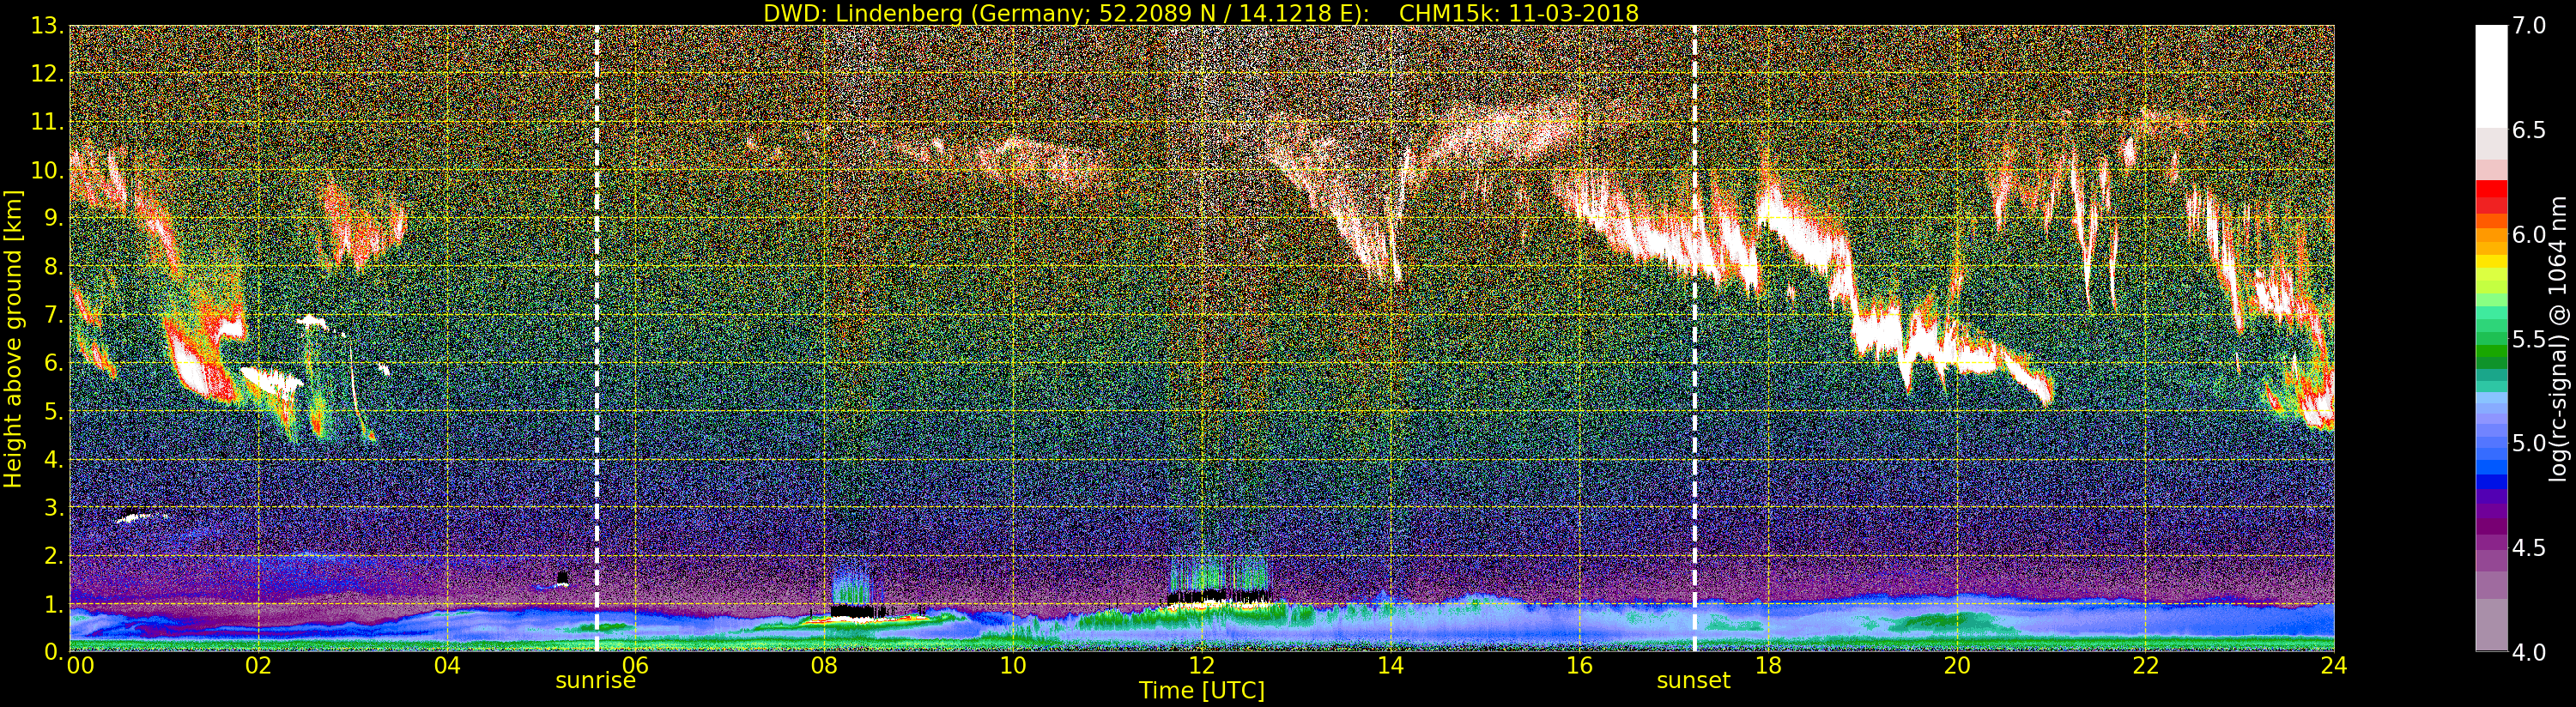Image resolution: width=2576 pixels, height=707 pixels.
Task: Select the 'Time [UTC]' x-axis label
Action: (1201, 691)
